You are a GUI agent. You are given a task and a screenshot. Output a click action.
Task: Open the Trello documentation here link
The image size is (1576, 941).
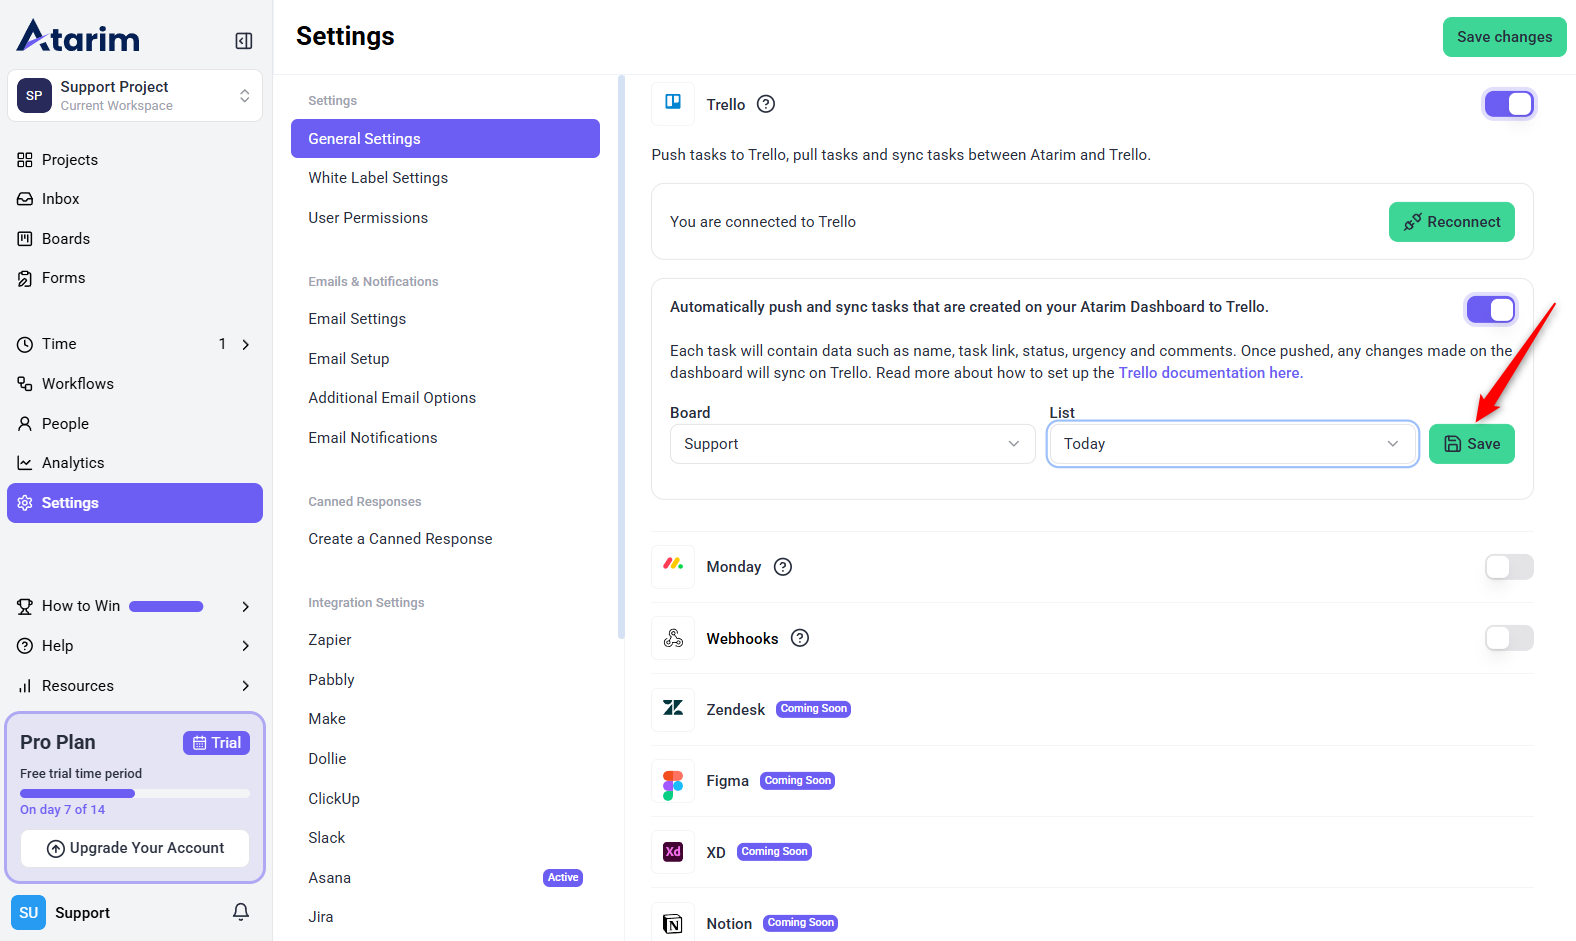coord(1209,373)
